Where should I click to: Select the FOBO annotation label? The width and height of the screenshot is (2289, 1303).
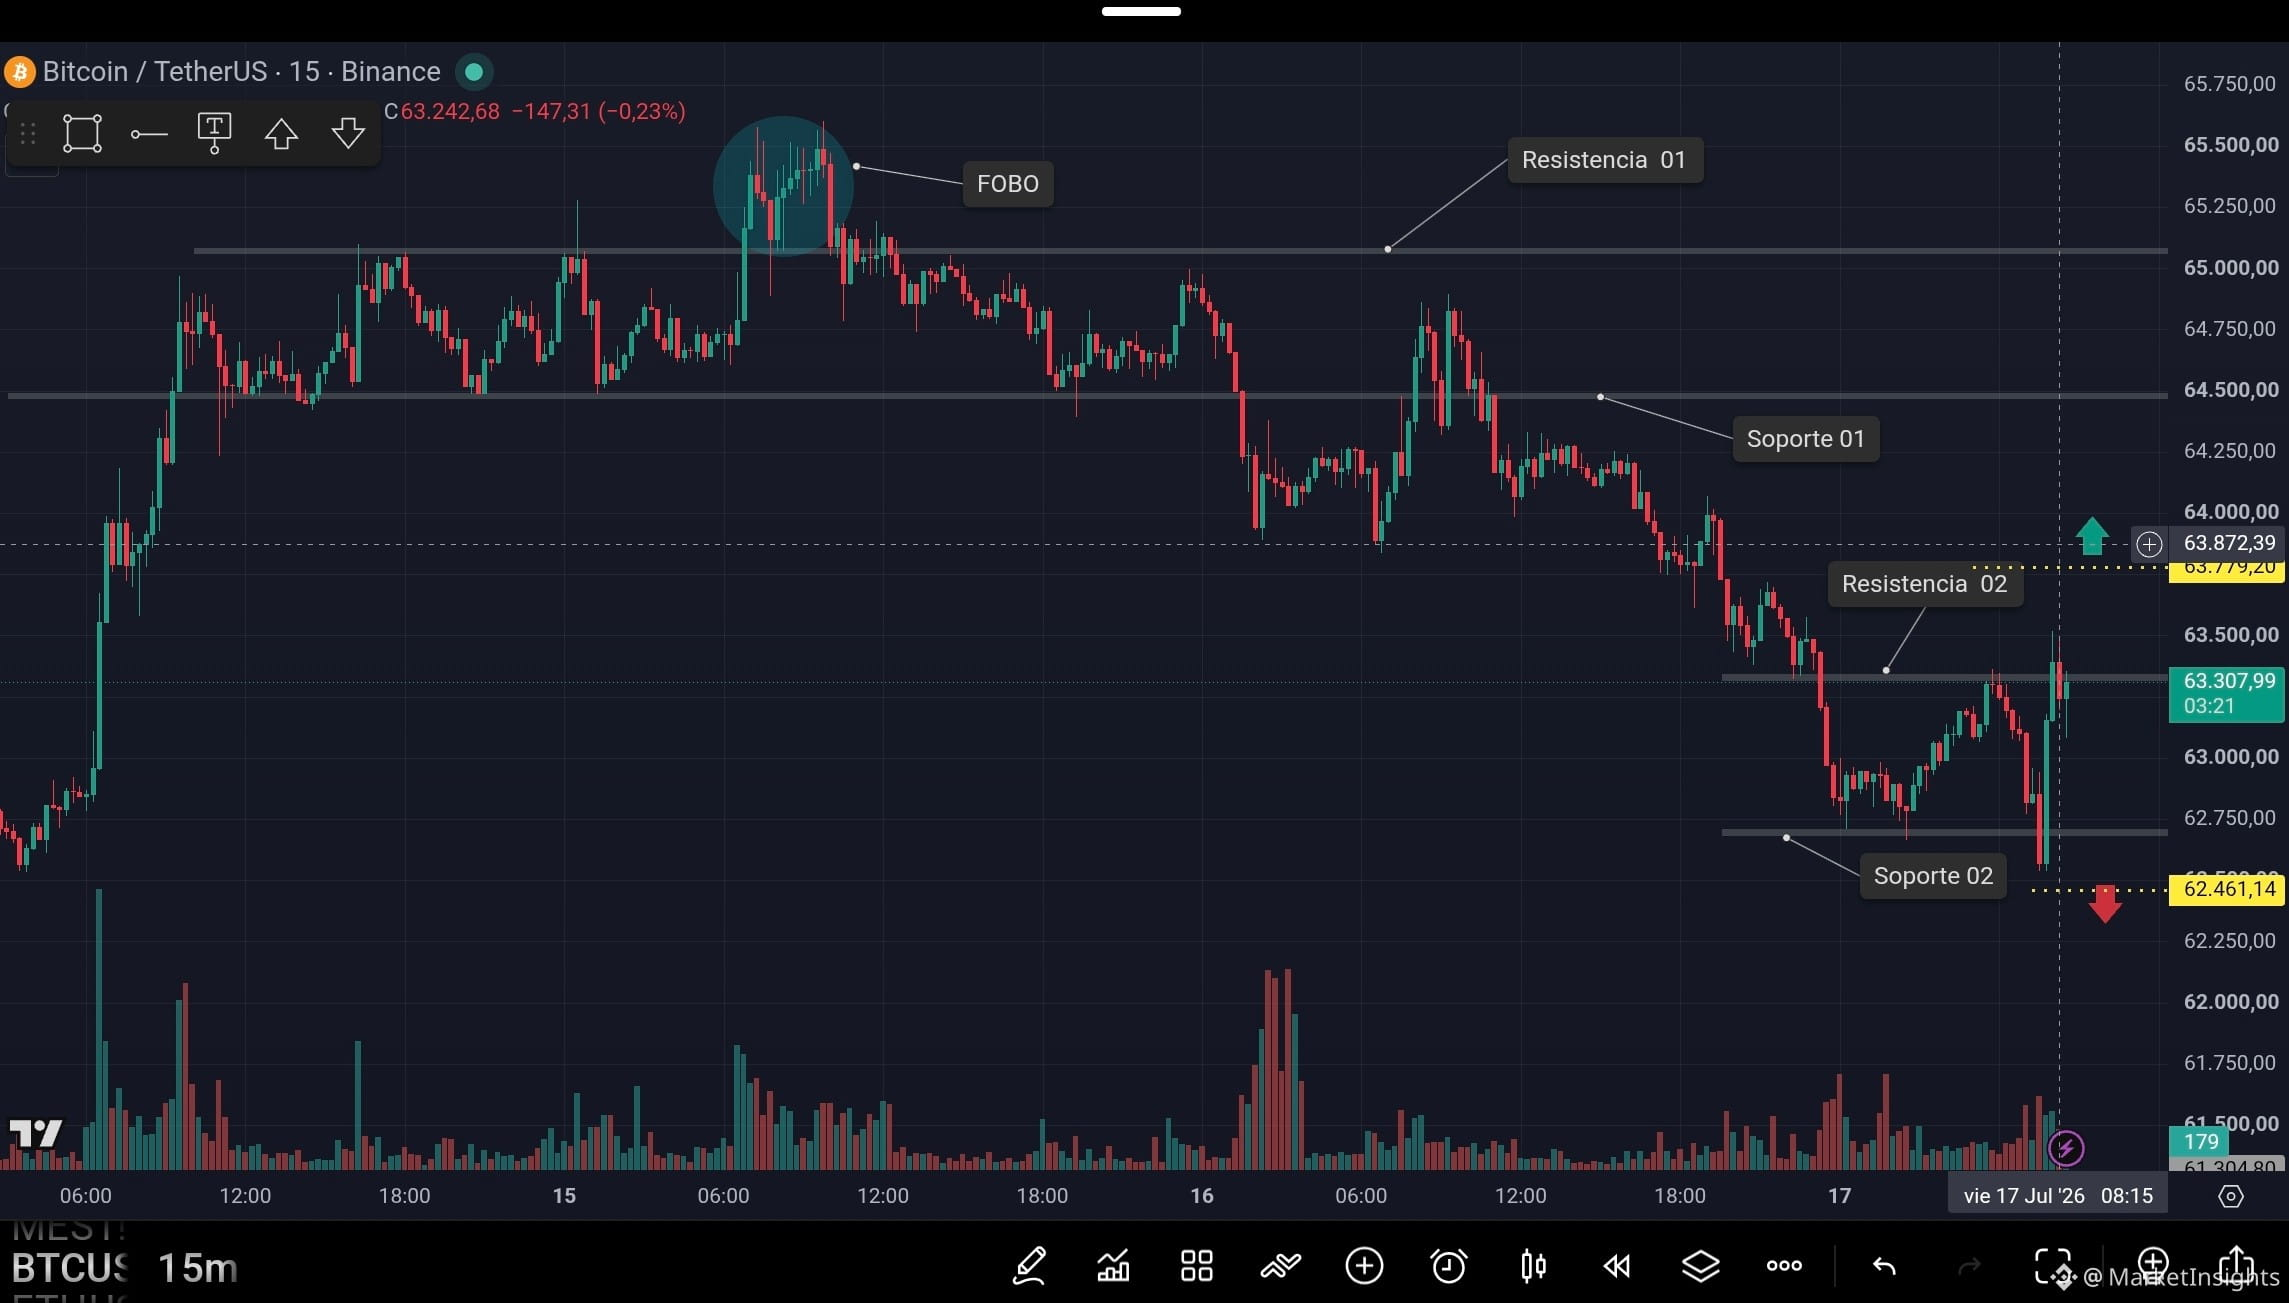point(1007,184)
